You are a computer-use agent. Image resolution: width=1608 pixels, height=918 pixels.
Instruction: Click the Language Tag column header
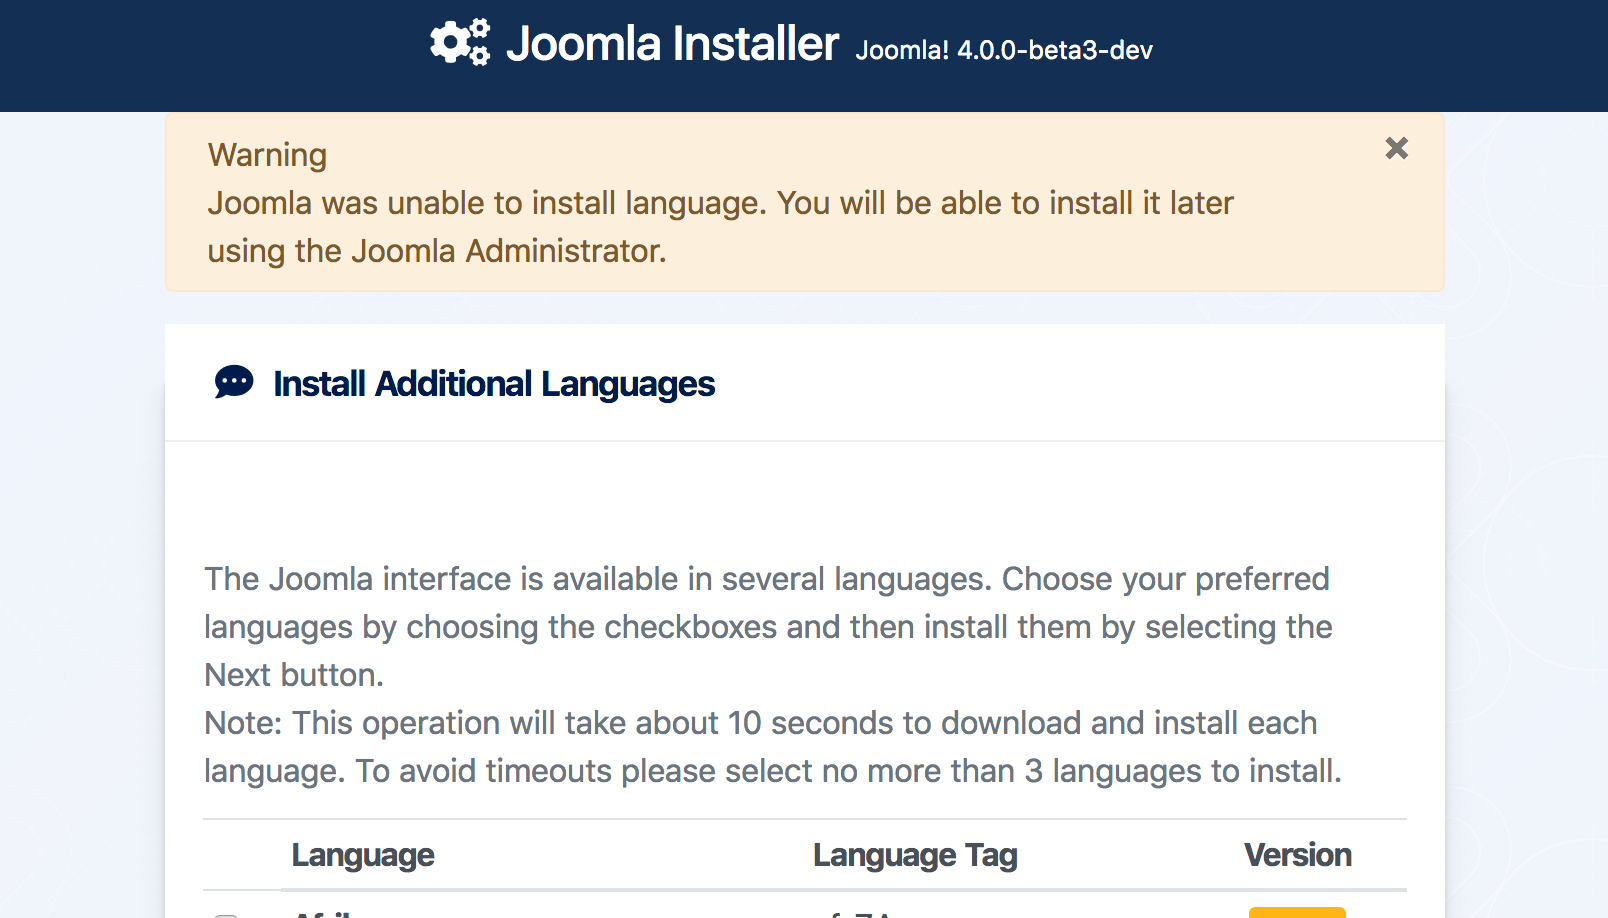pos(915,855)
